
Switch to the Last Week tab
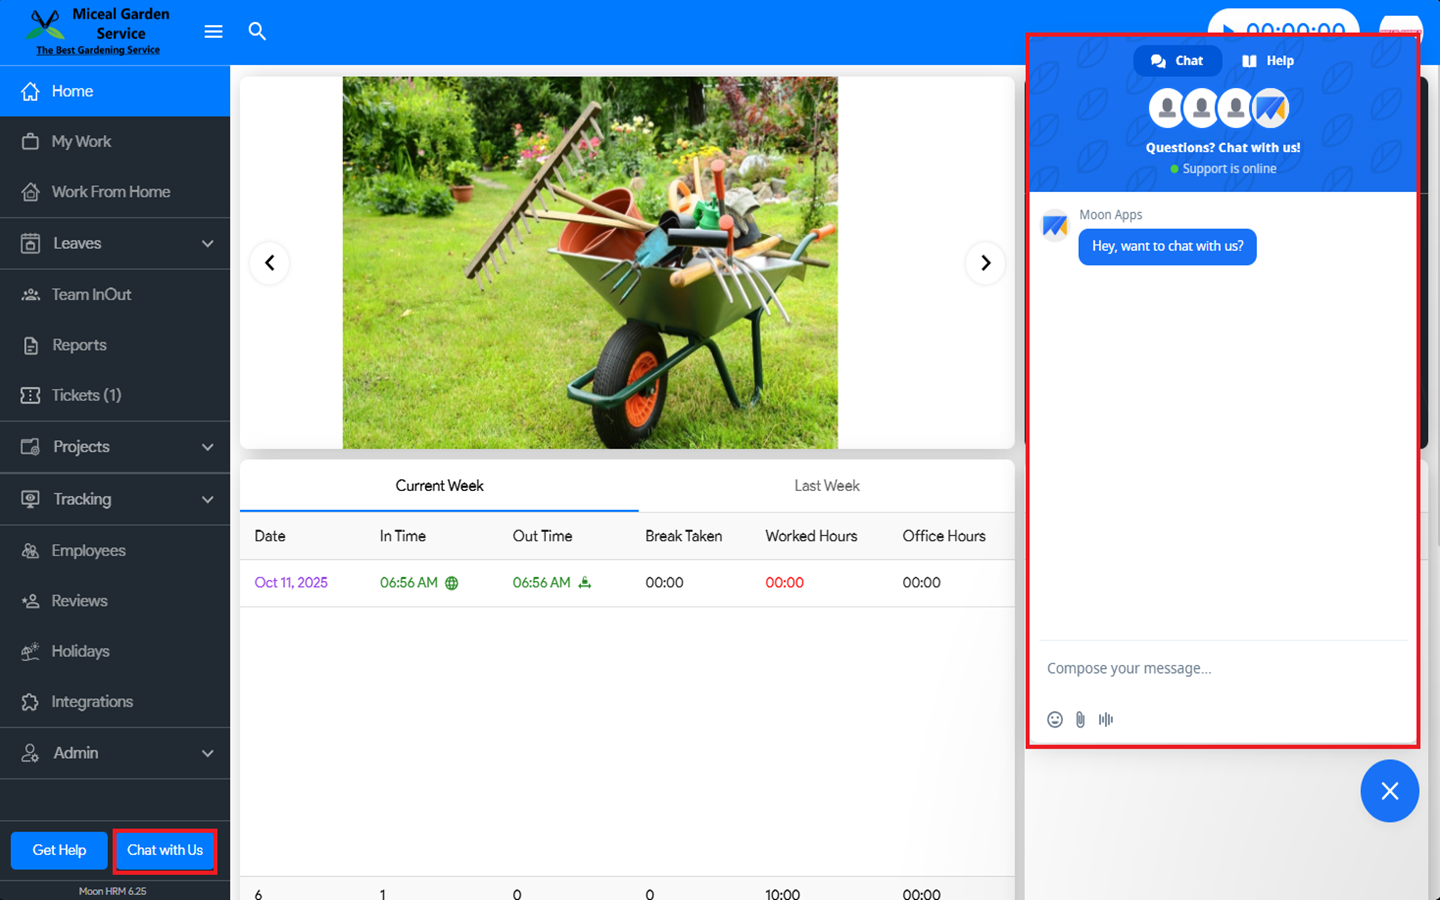(826, 486)
